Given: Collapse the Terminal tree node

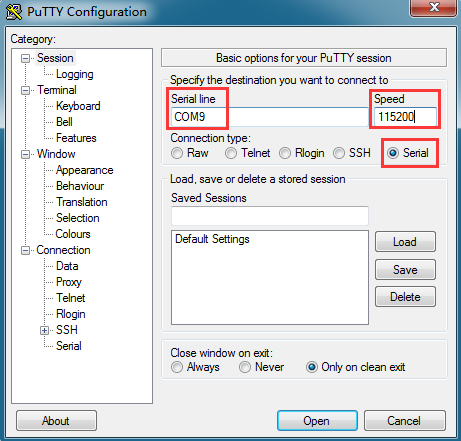Looking at the screenshot, I should tap(25, 90).
